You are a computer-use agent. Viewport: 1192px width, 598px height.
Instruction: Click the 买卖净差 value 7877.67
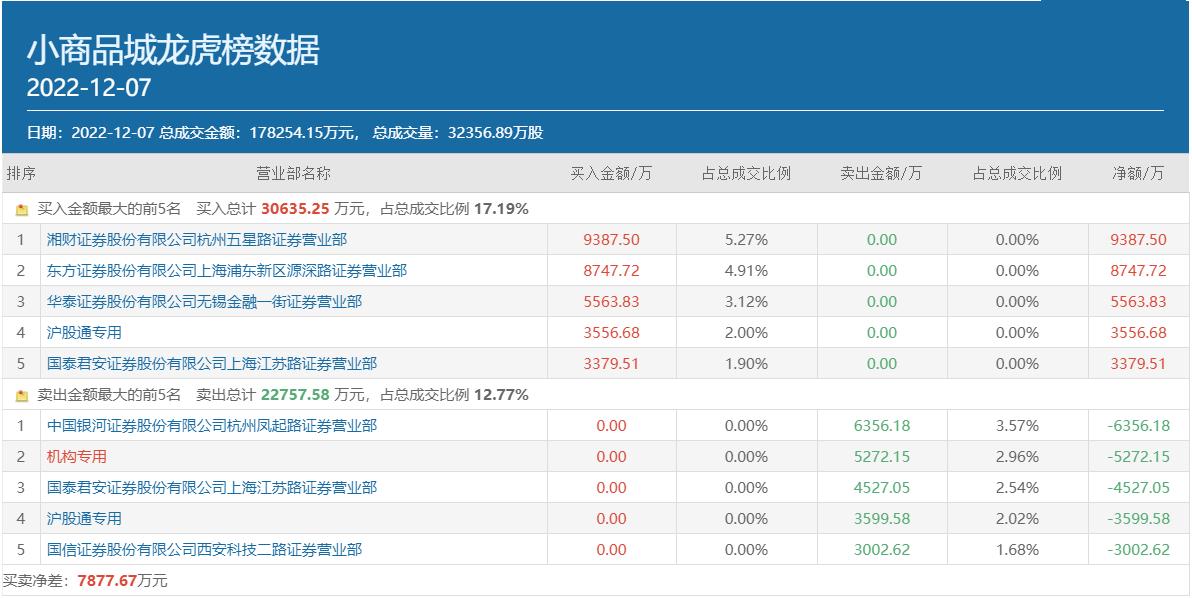tap(107, 581)
